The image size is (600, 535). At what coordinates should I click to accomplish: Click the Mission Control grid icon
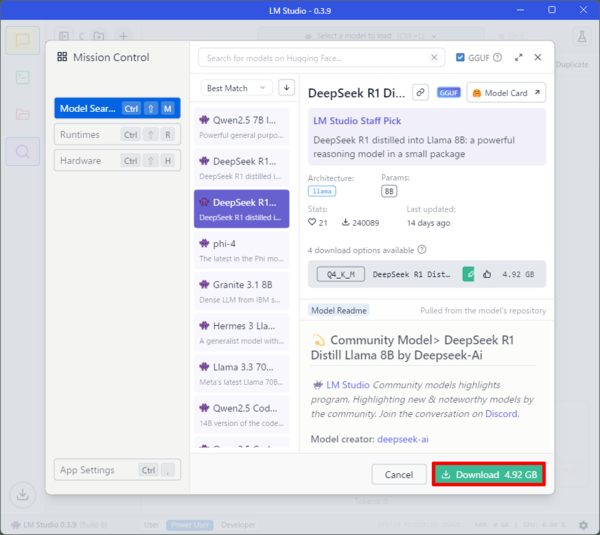[x=62, y=57]
